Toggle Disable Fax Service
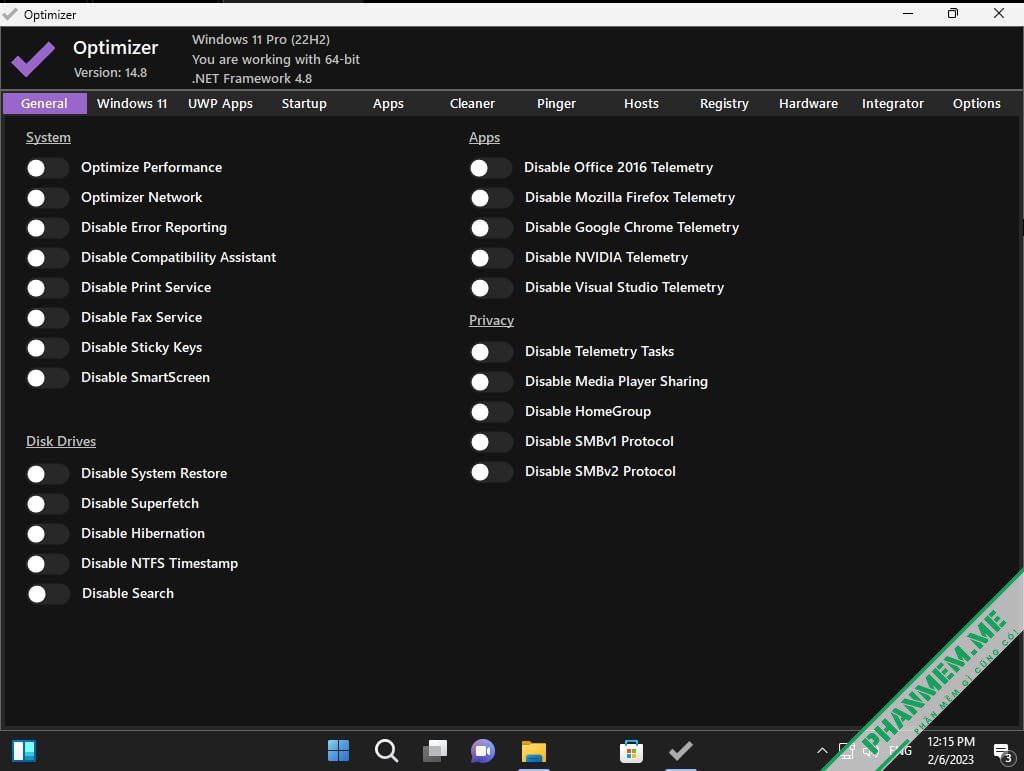The height and width of the screenshot is (771, 1024). point(47,318)
